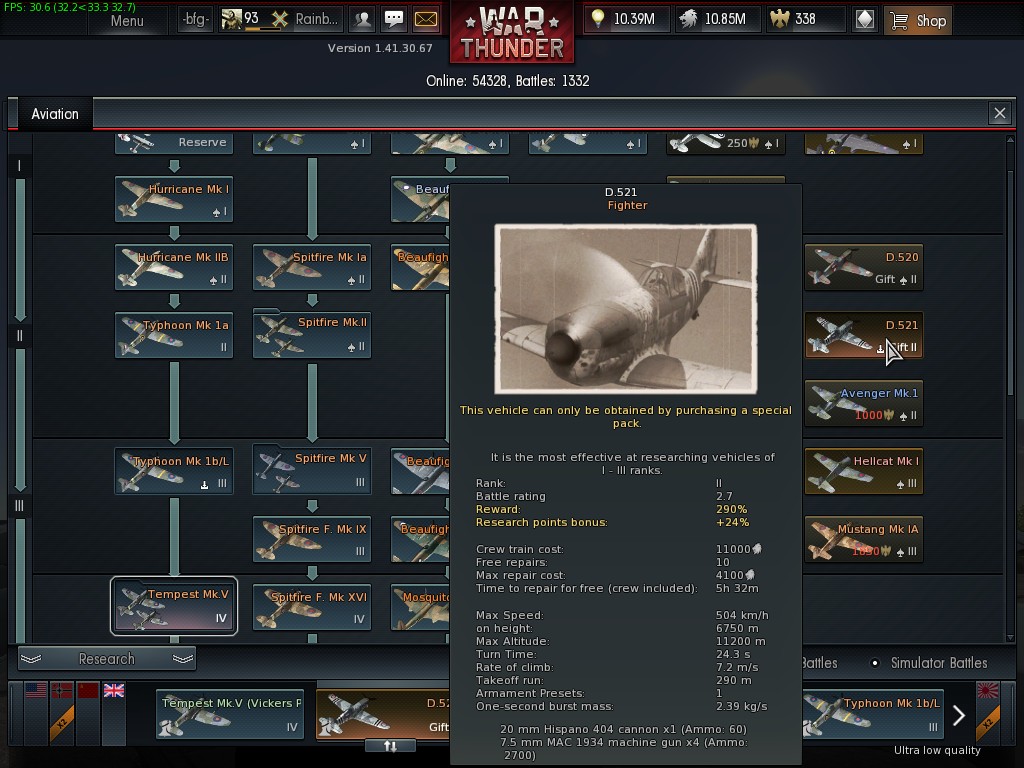Open the chat speech bubble icon
This screenshot has width=1024, height=768.
pos(394,20)
